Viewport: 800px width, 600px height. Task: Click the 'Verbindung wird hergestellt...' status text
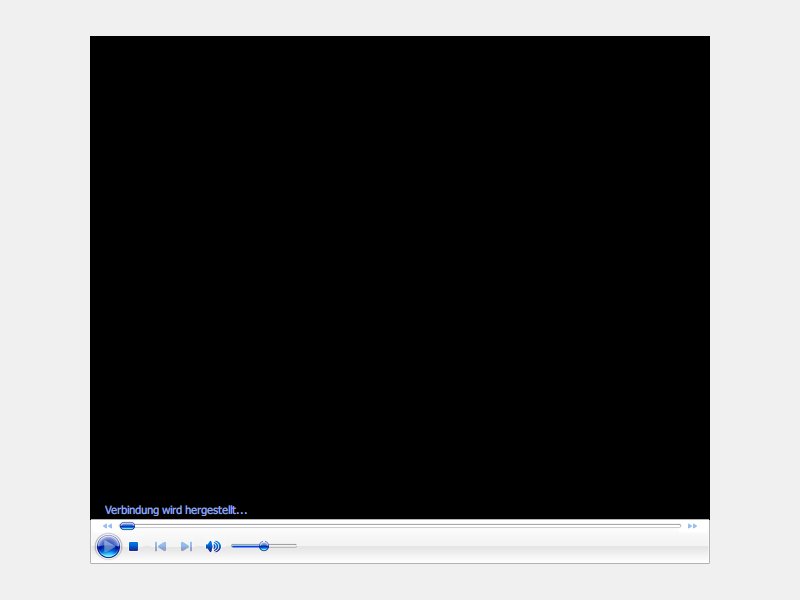click(x=176, y=510)
